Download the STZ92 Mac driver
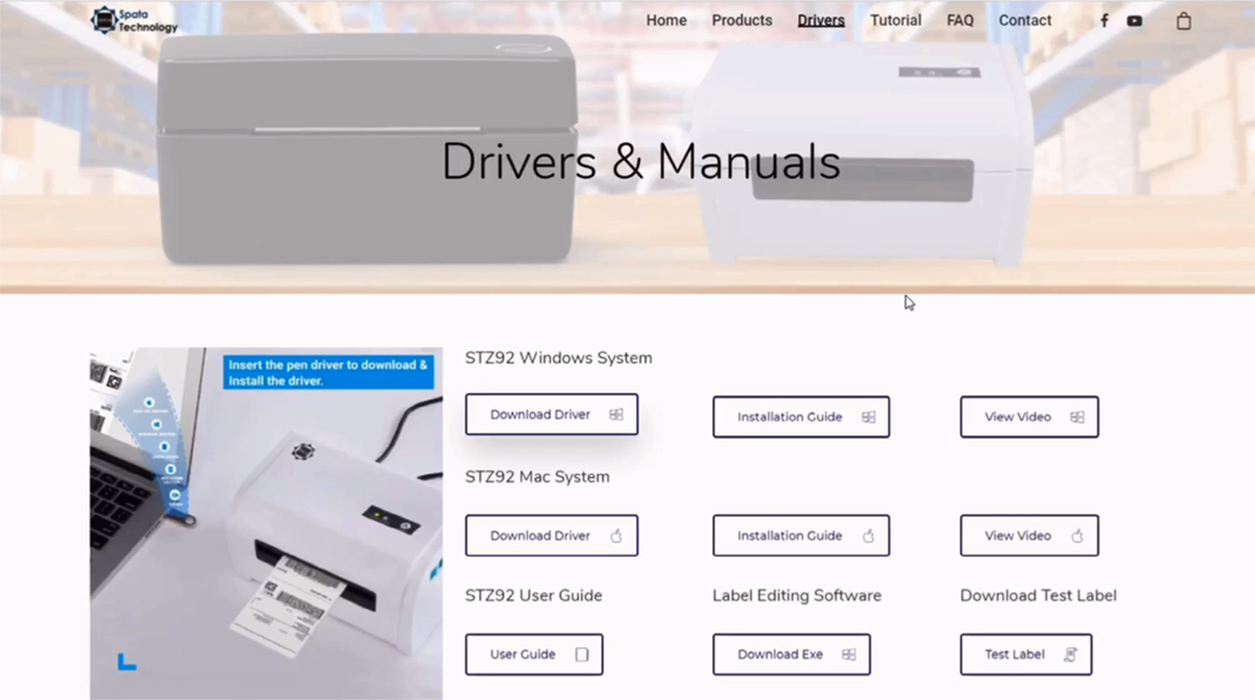The image size is (1255, 700). coord(551,536)
